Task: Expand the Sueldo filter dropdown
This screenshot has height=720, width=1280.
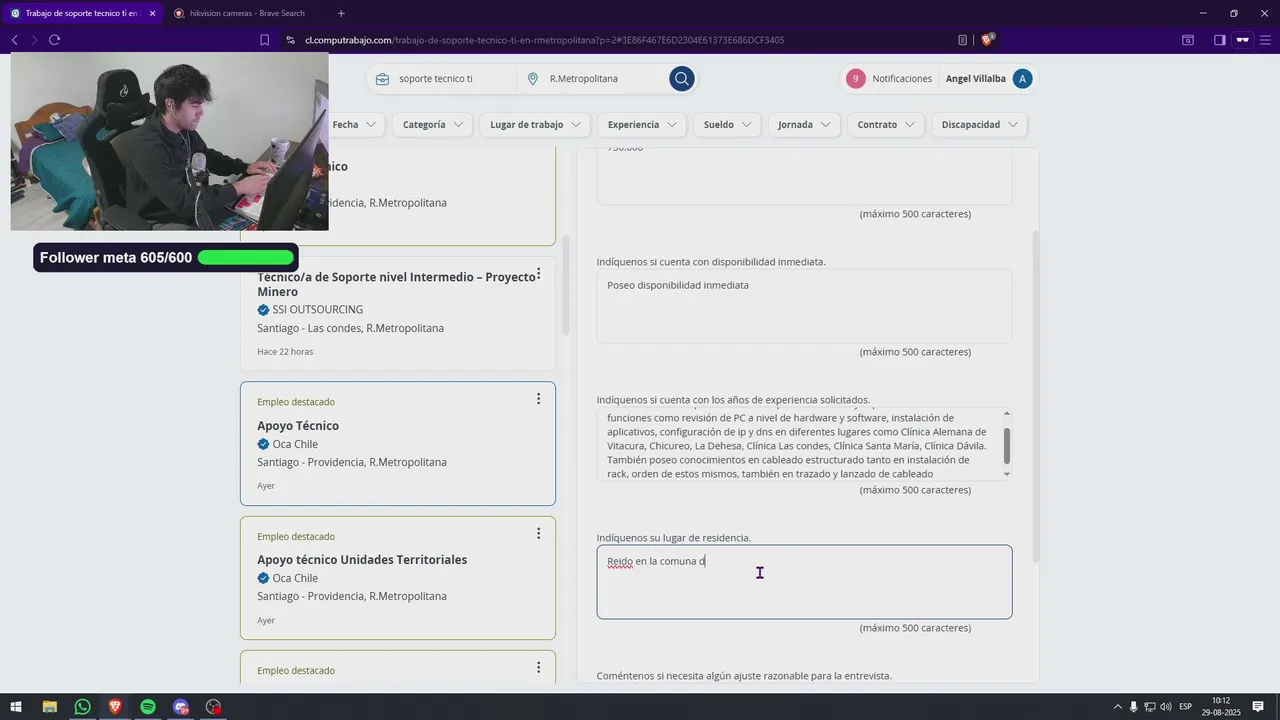Action: pos(728,124)
